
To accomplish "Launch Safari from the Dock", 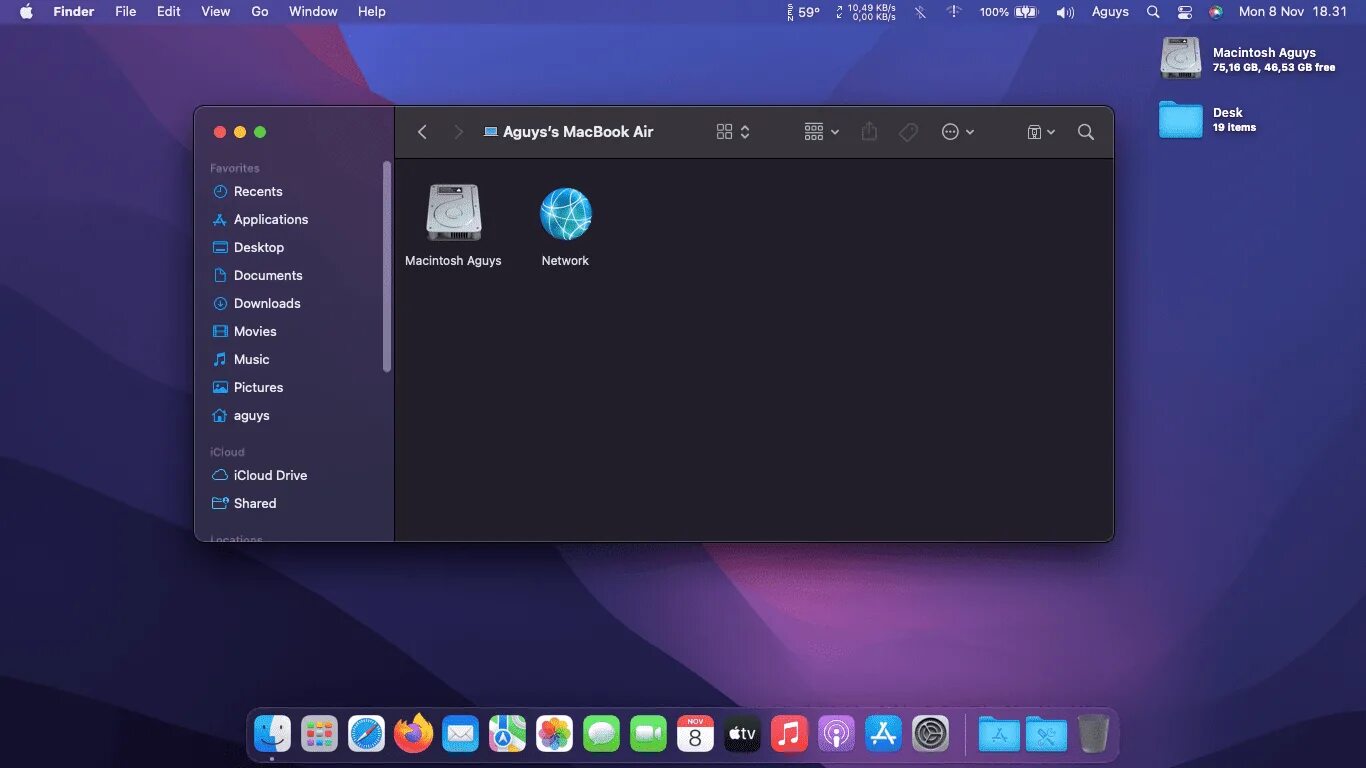I will pos(366,735).
